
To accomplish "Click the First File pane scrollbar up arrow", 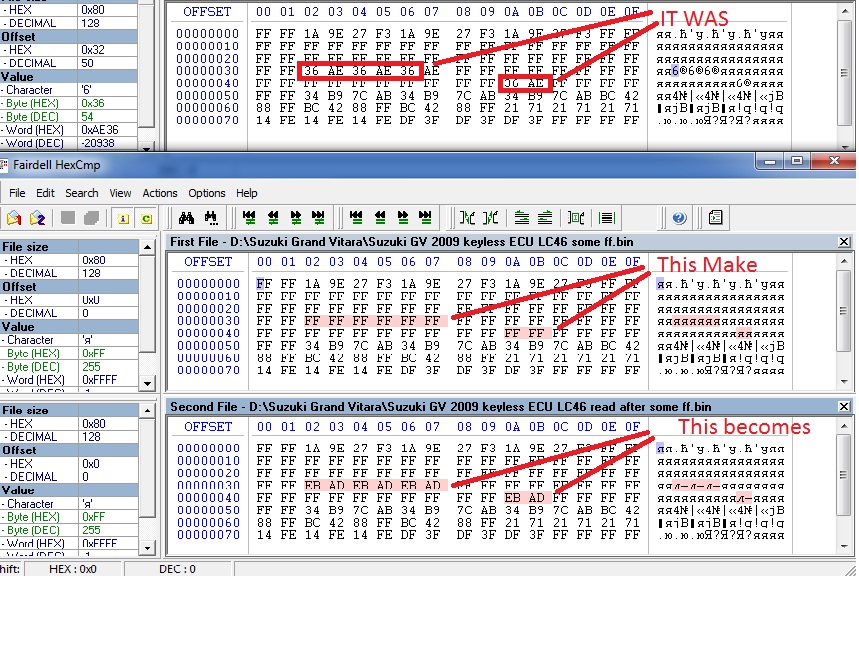I will [844, 261].
